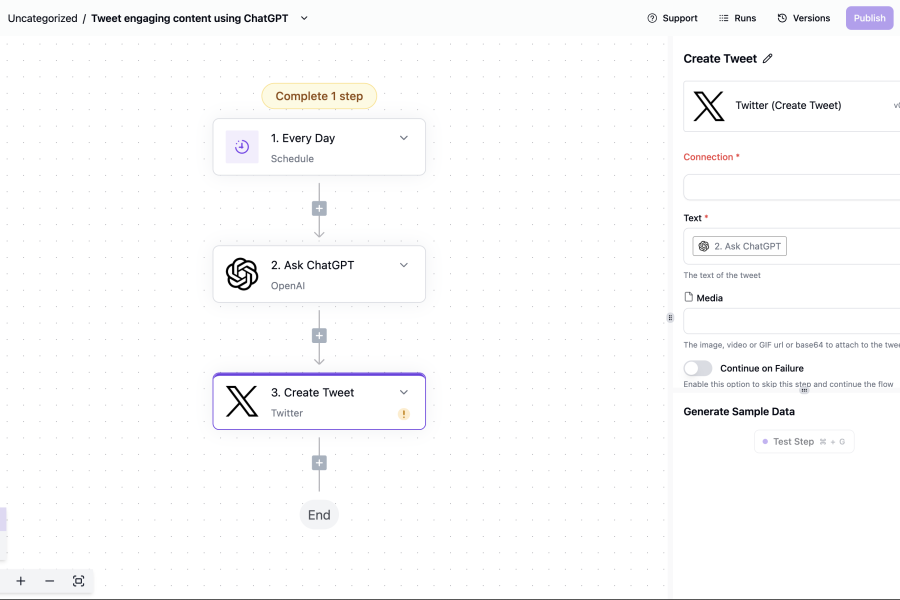The width and height of the screenshot is (900, 600).
Task: Toggle the Continue on Failure switch
Action: [x=697, y=368]
